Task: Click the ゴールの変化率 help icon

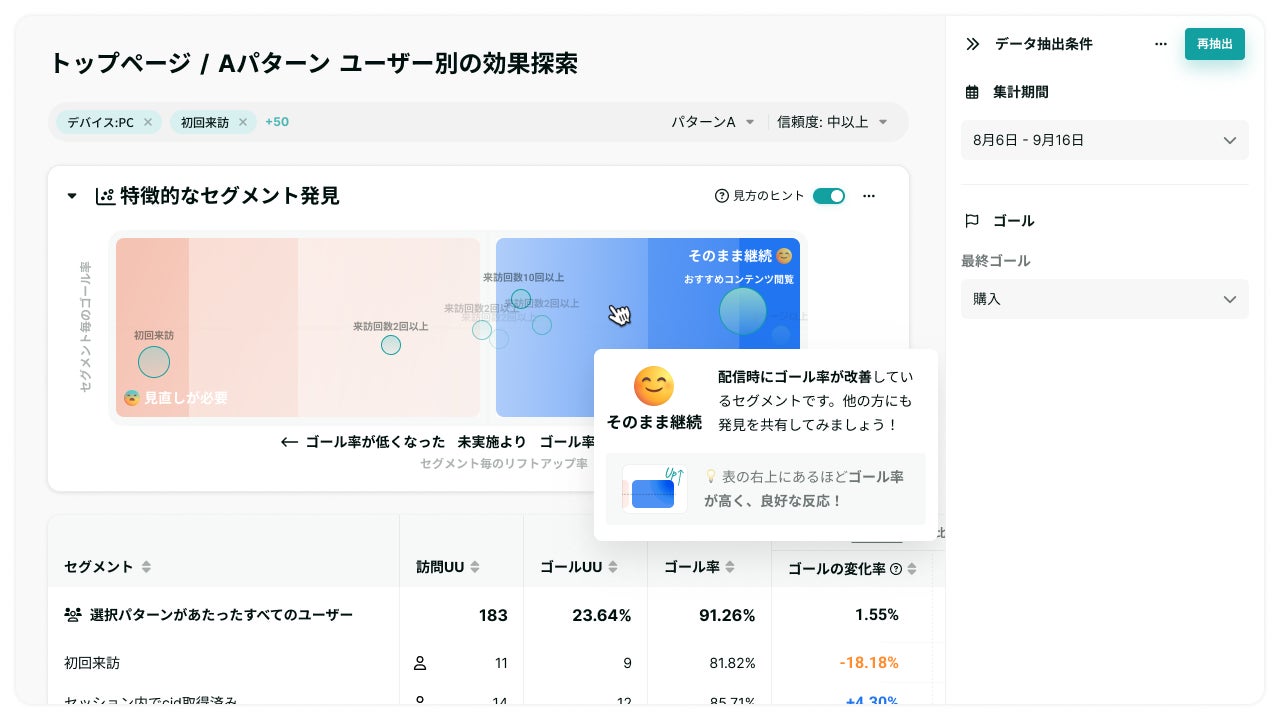Action: click(x=896, y=569)
